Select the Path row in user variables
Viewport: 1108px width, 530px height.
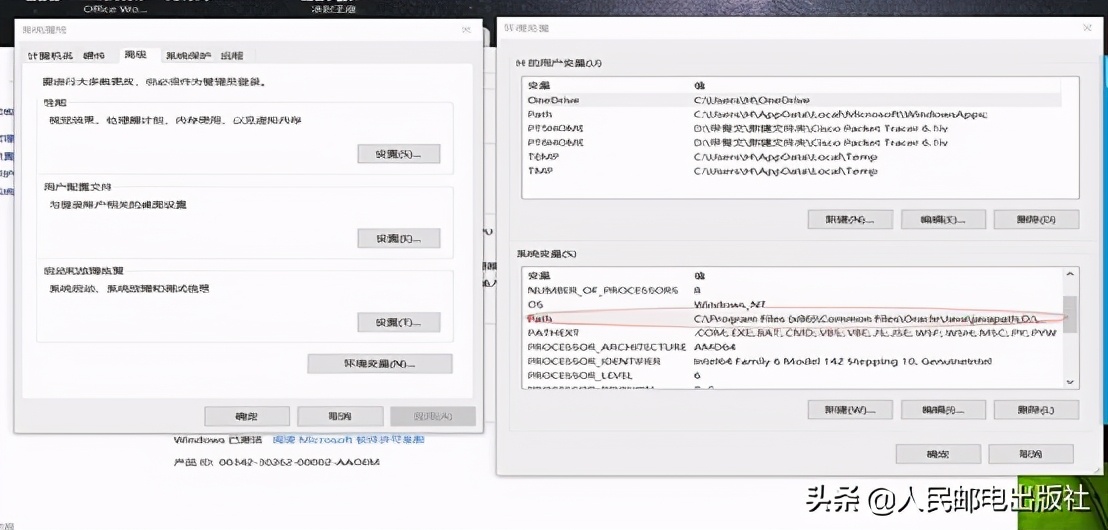click(x=791, y=114)
